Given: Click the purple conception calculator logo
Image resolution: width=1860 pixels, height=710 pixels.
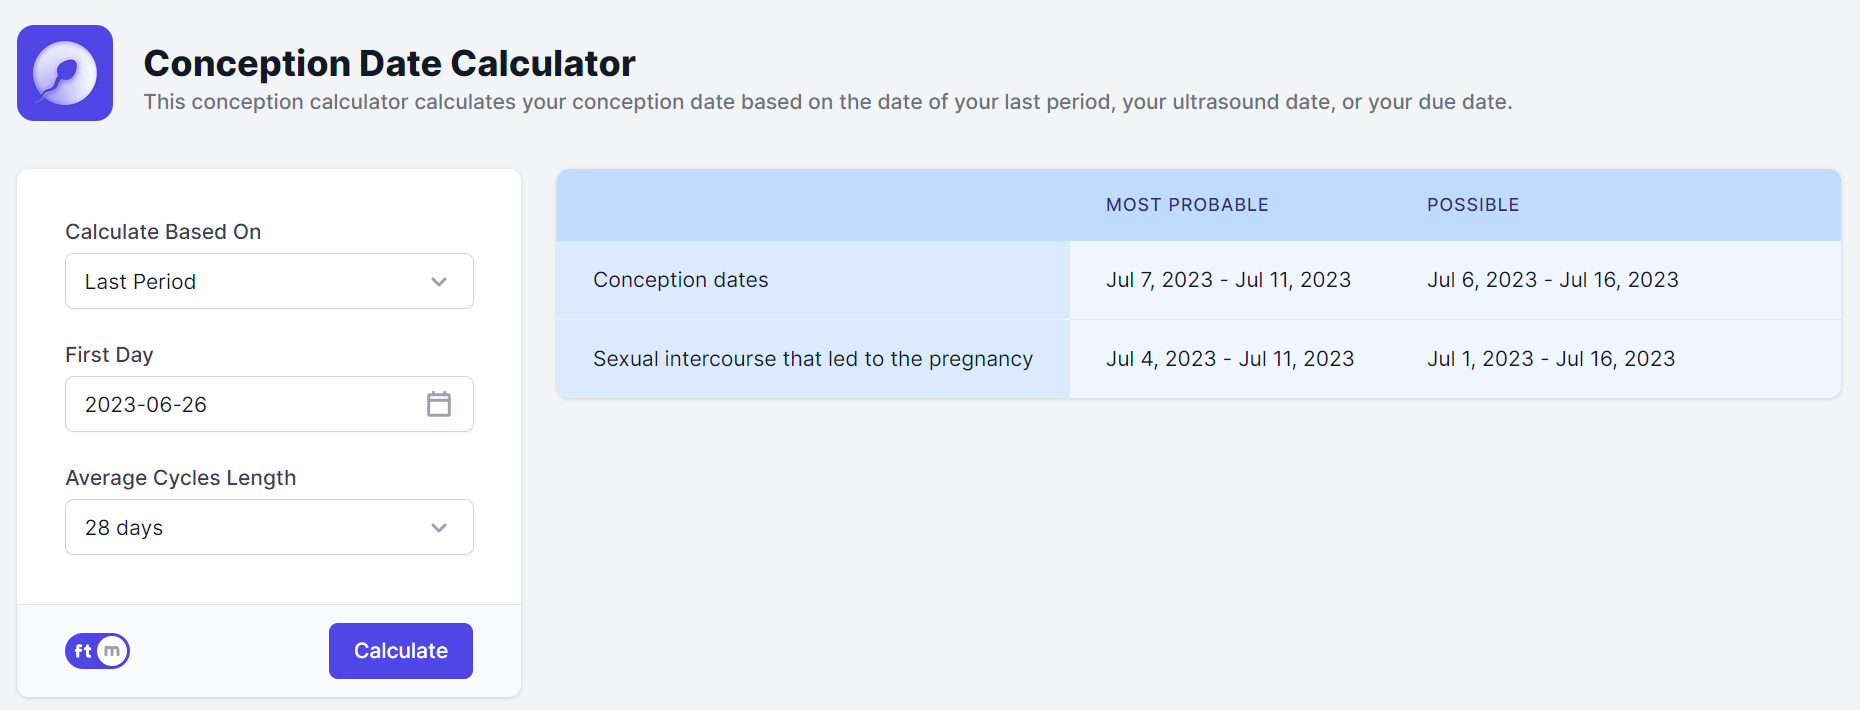Looking at the screenshot, I should coord(65,73).
